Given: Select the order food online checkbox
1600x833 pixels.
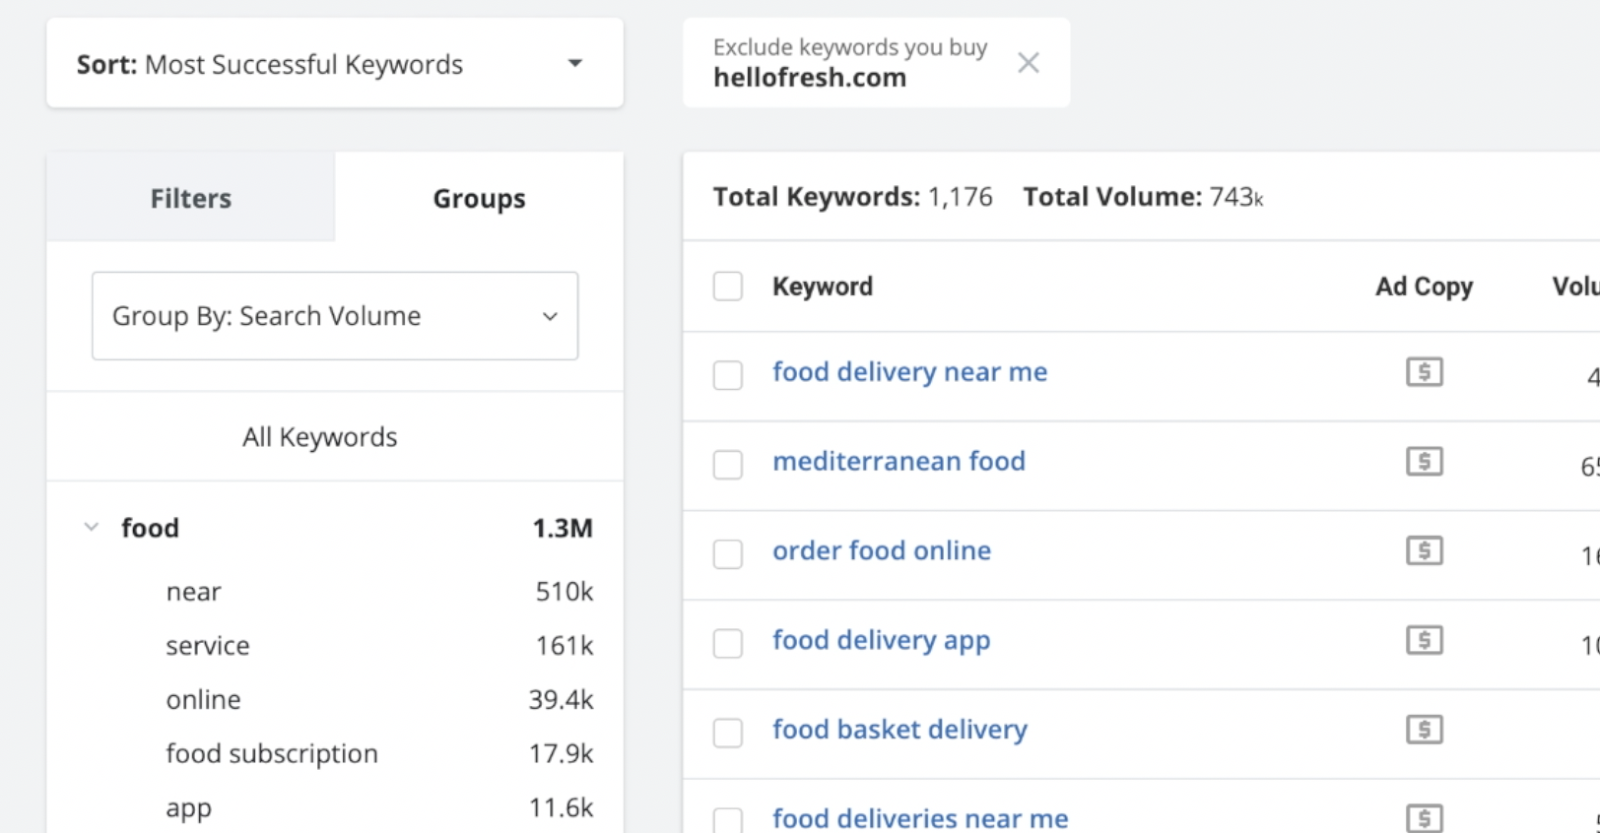Looking at the screenshot, I should [728, 554].
